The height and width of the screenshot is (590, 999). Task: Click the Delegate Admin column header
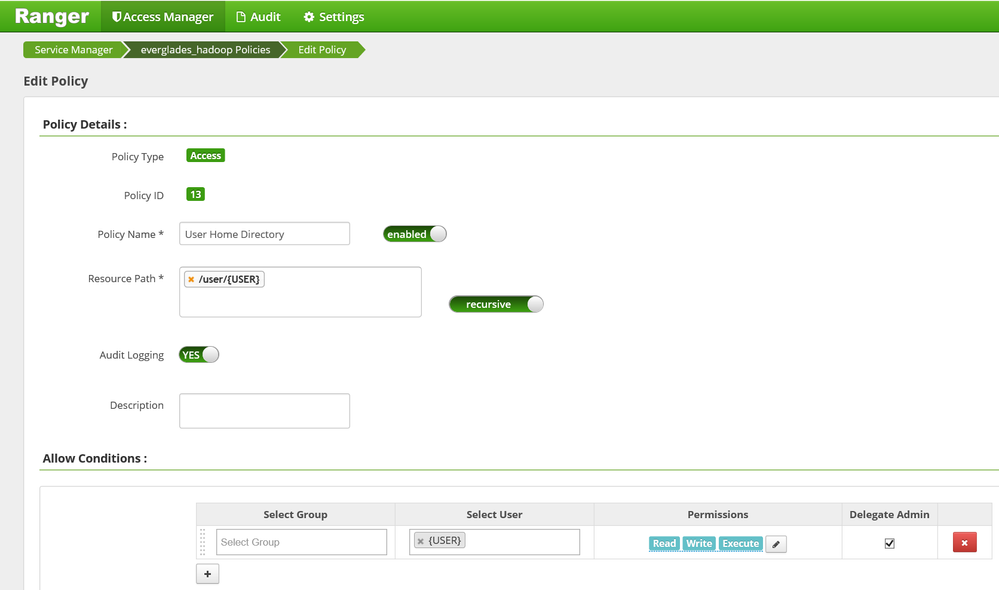[889, 514]
